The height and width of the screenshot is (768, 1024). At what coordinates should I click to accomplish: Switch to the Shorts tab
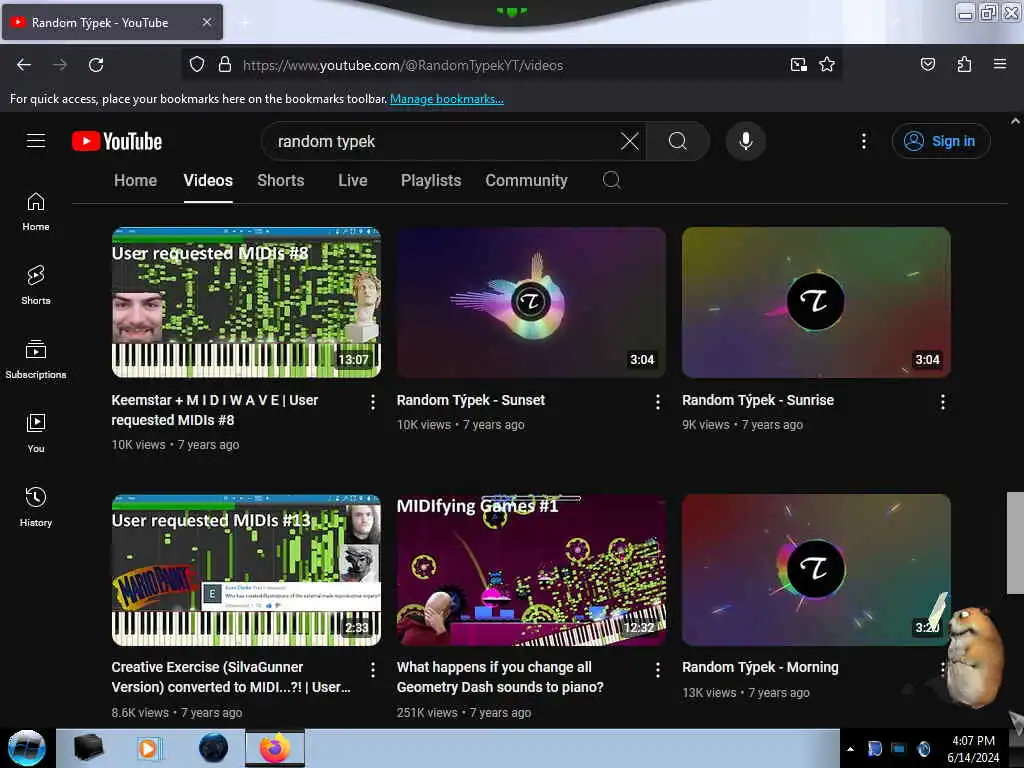[281, 180]
